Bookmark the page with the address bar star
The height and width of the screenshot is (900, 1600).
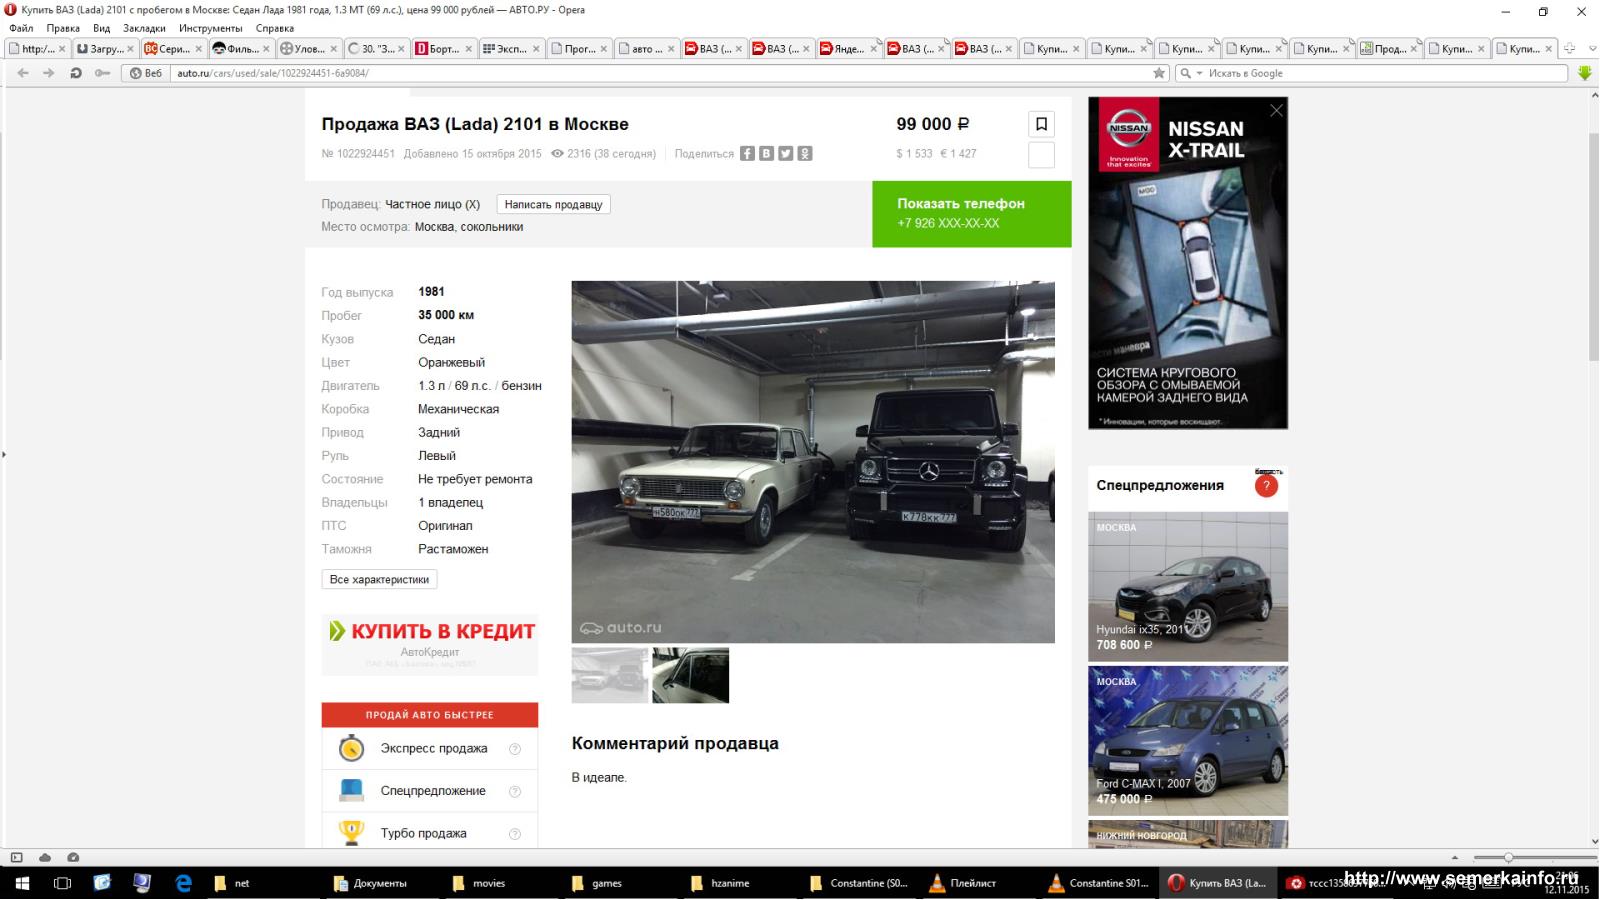tap(1159, 73)
